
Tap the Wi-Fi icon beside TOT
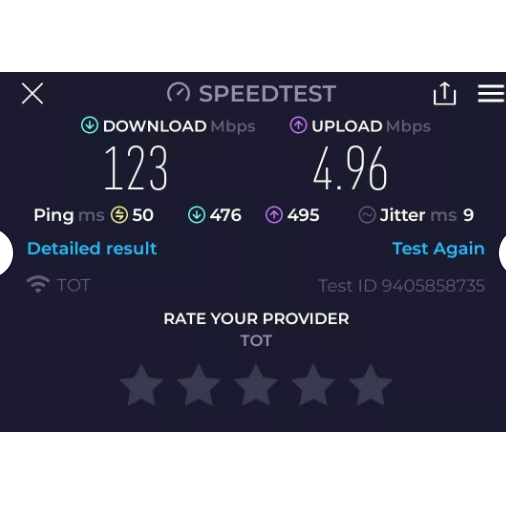click(38, 284)
